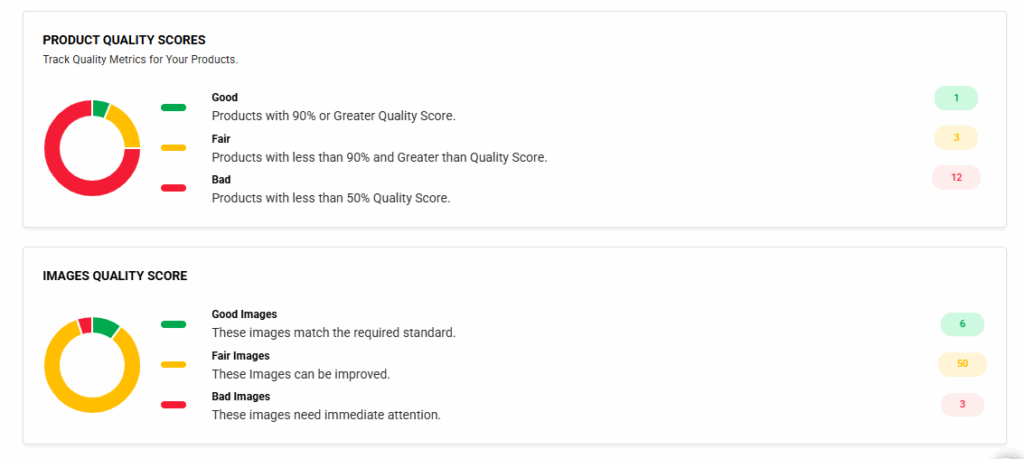The image size is (1024, 459).
Task: Click the green segment of the images donut
Action: (106, 324)
